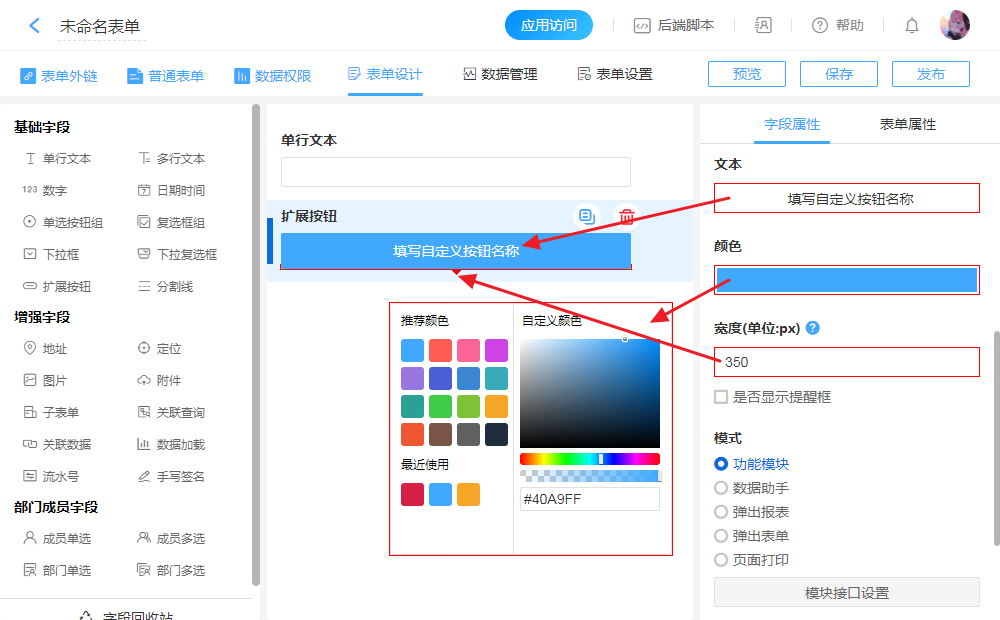Click the 宽度 input field showing 350
Image resolution: width=1000 pixels, height=620 pixels.
click(846, 362)
